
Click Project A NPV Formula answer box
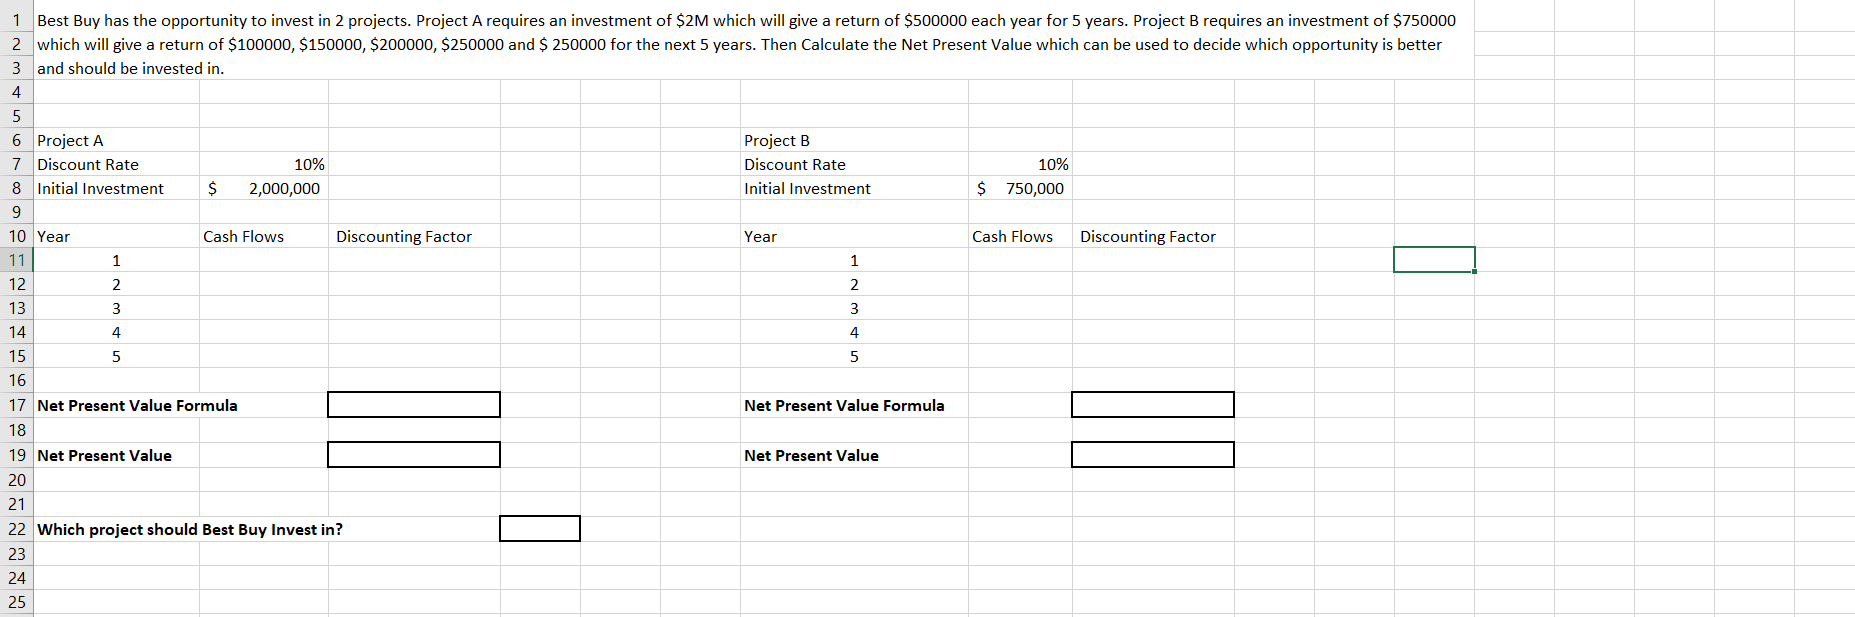coord(414,405)
